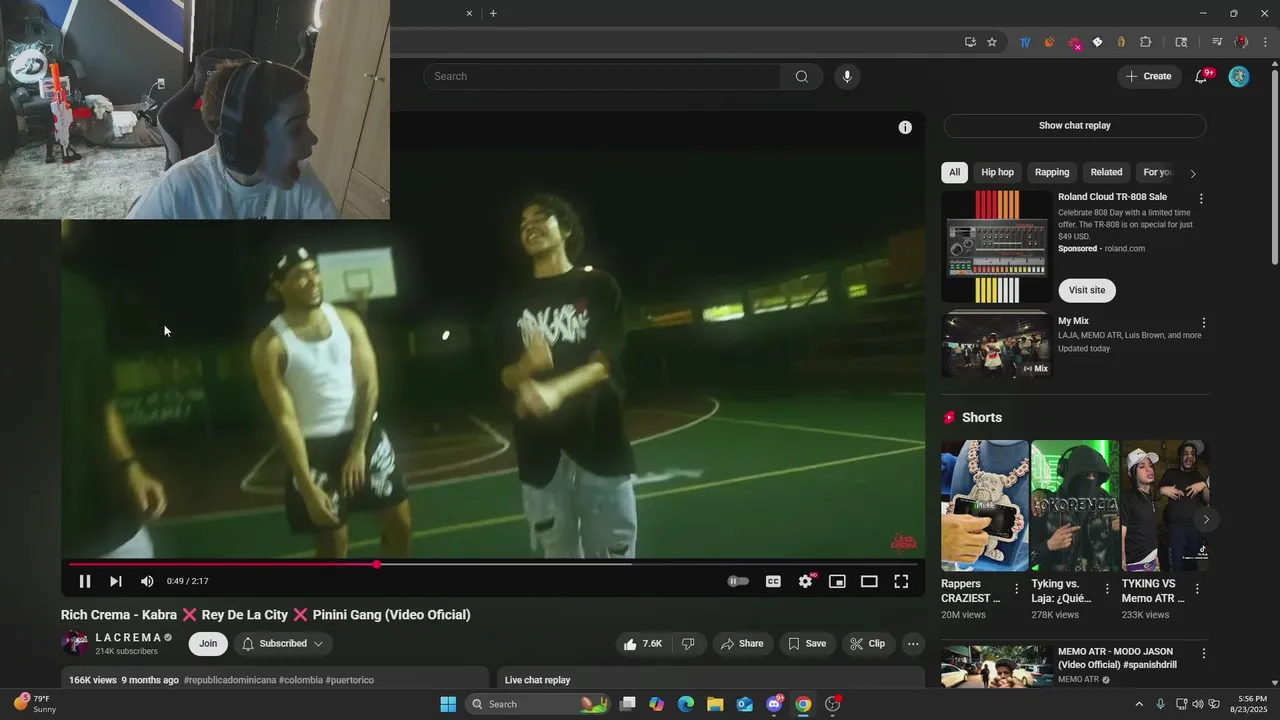
Task: Open options for Tyking vs. Laja short
Action: click(1107, 589)
